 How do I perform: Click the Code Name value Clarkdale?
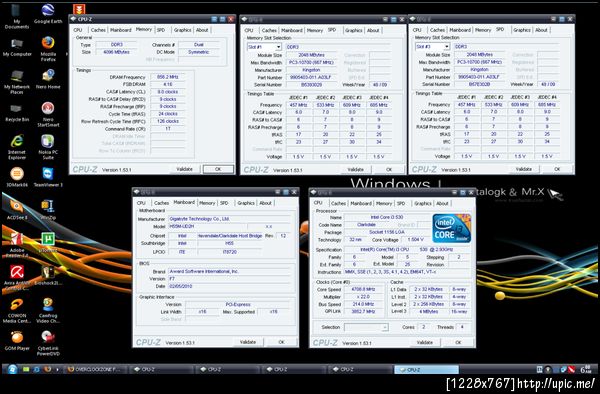(x=366, y=225)
